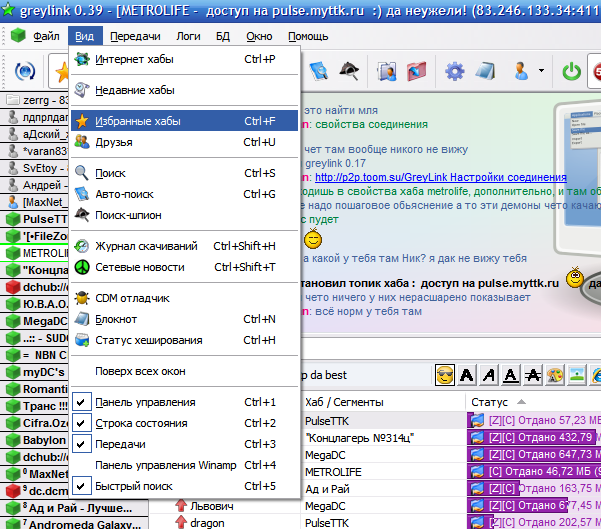Image resolution: width=601 pixels, height=529 pixels.
Task: Switch to myDC's hub tab
Action: click(x=34, y=372)
